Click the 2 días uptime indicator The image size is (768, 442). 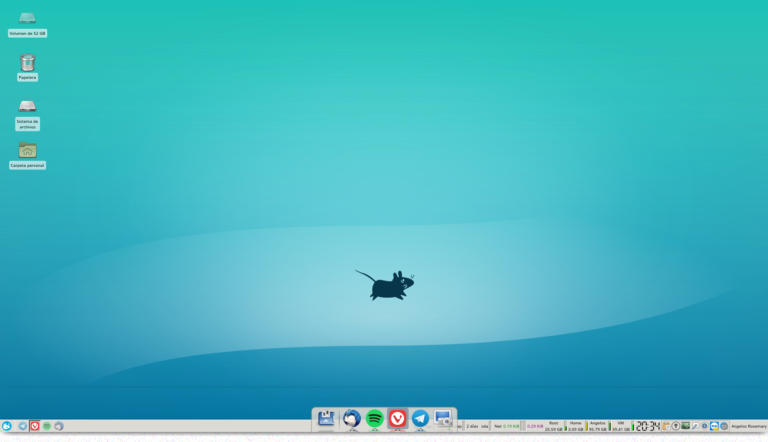[472, 426]
